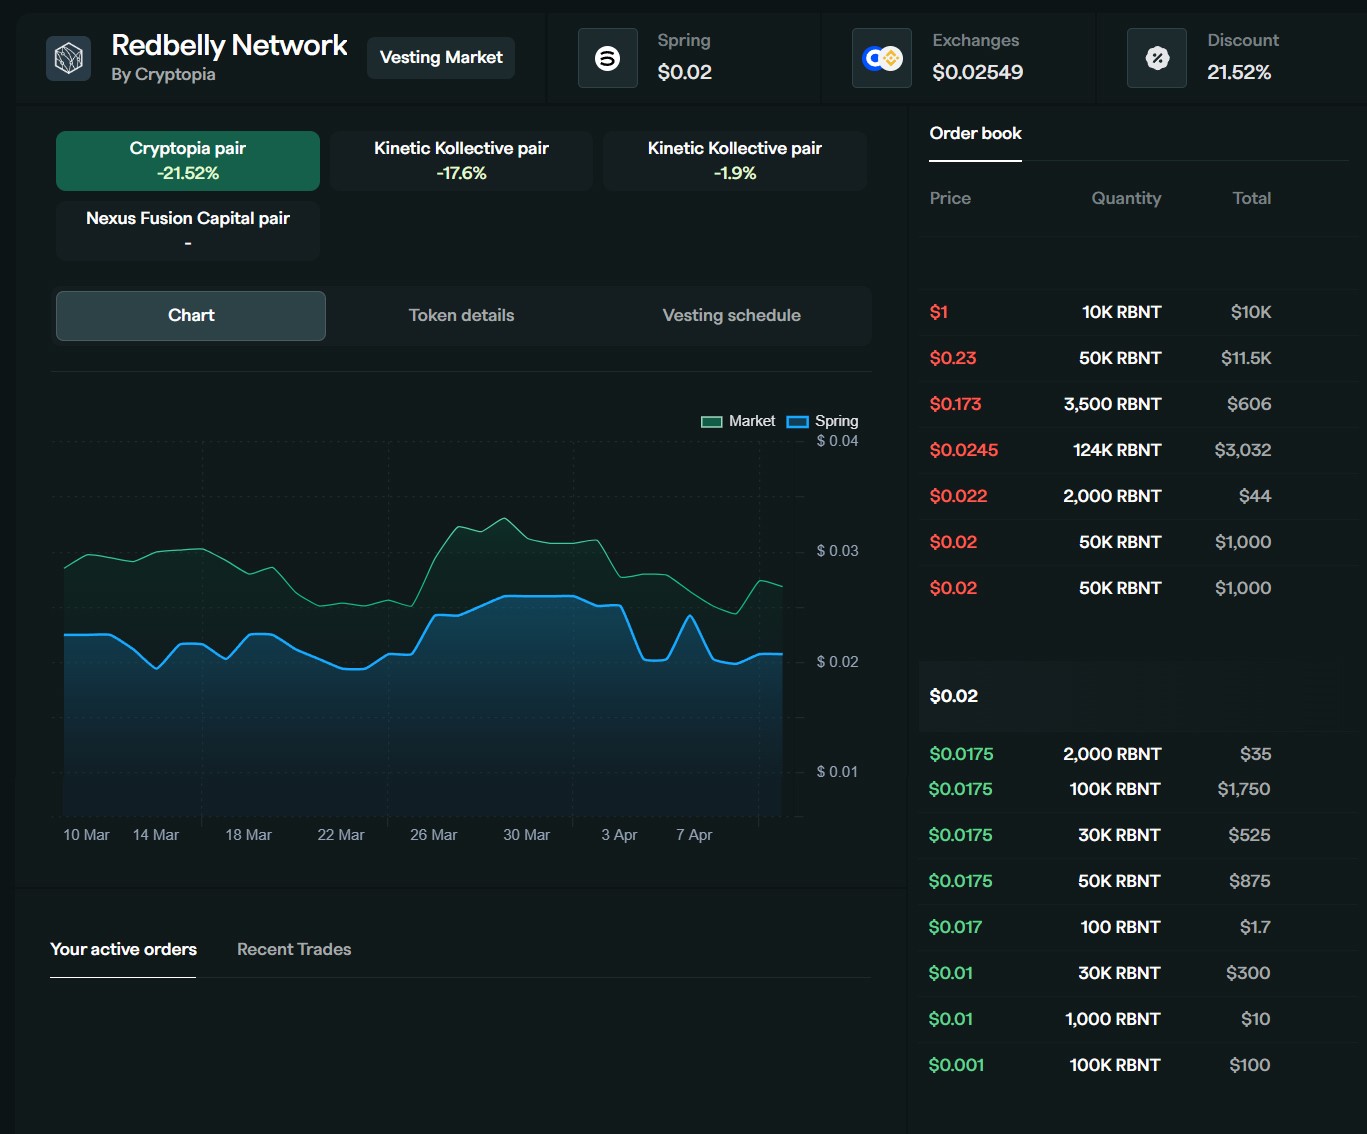
Task: Click the Exchanges price $0.02549
Action: point(977,72)
